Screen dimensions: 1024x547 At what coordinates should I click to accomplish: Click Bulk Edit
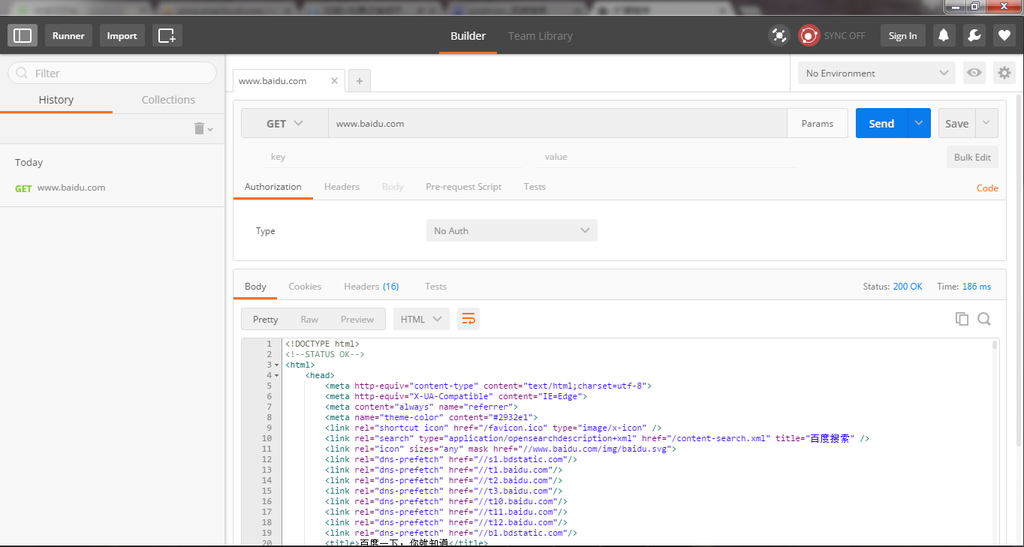coord(972,157)
